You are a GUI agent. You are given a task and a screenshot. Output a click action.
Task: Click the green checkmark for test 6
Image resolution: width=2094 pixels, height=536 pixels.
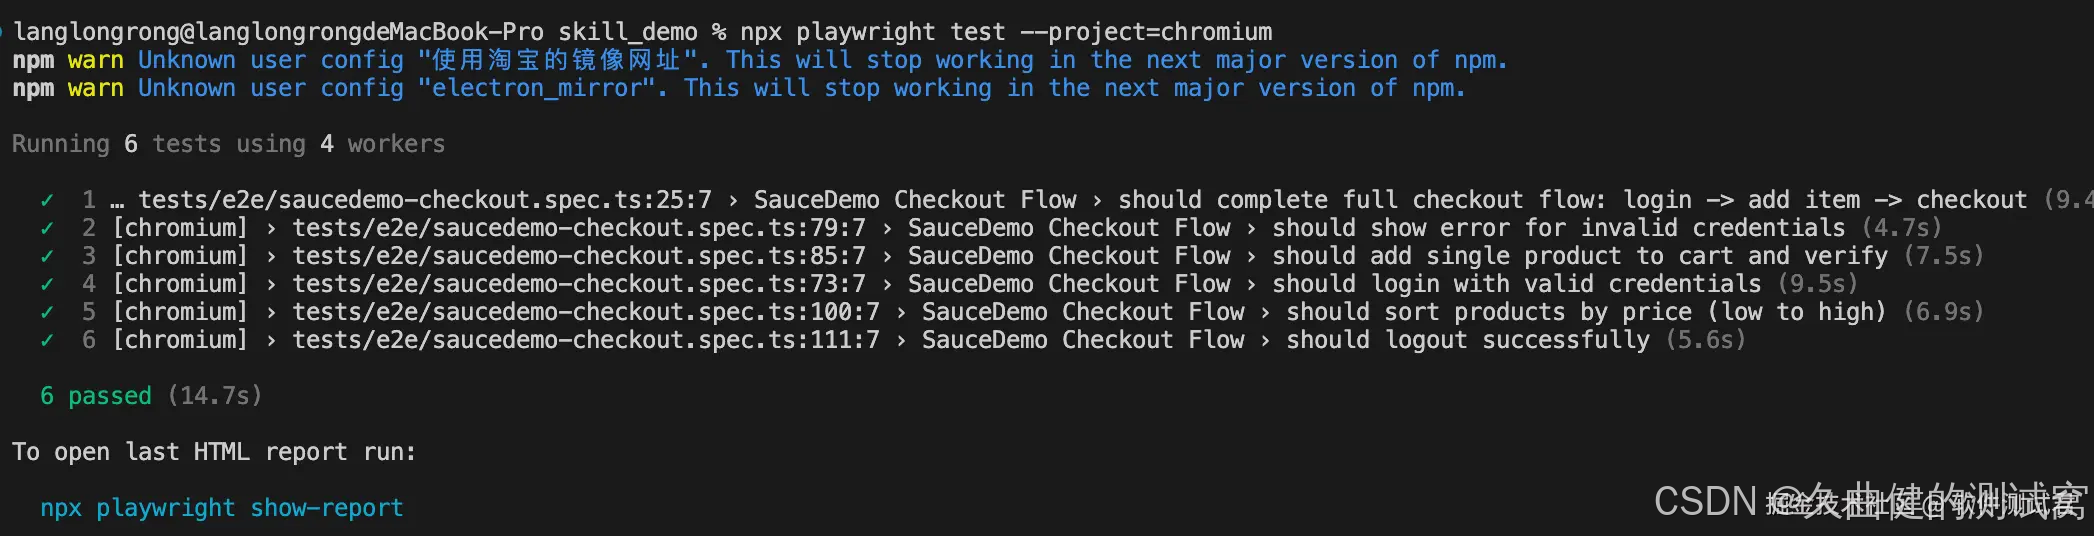click(x=47, y=340)
